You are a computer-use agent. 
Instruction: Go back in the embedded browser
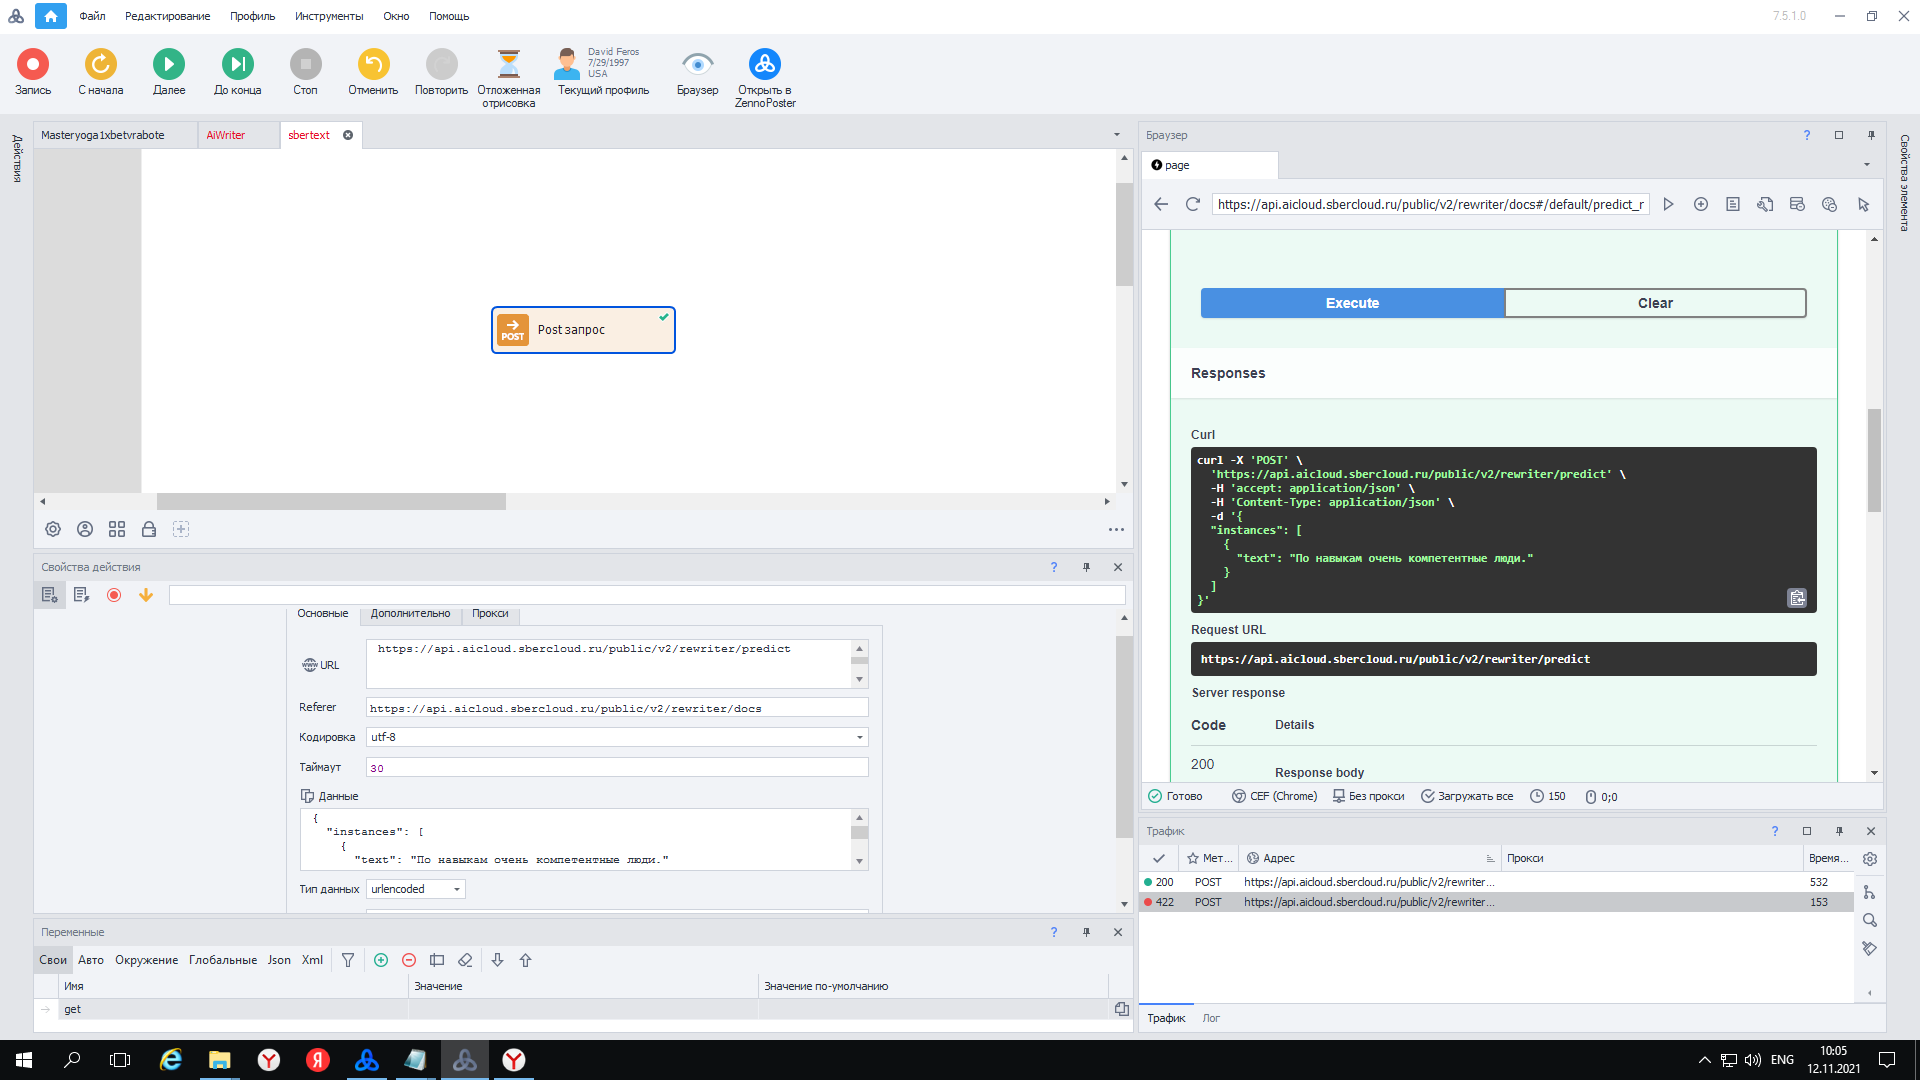(x=1161, y=204)
